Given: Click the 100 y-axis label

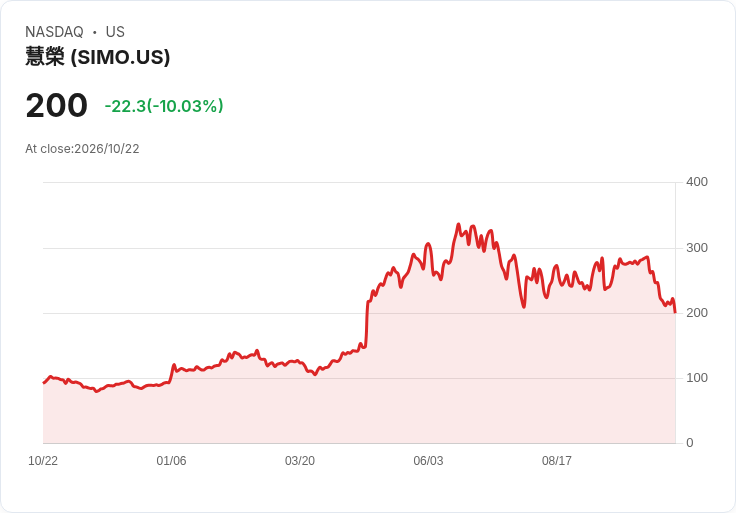Looking at the screenshot, I should (x=697, y=378).
